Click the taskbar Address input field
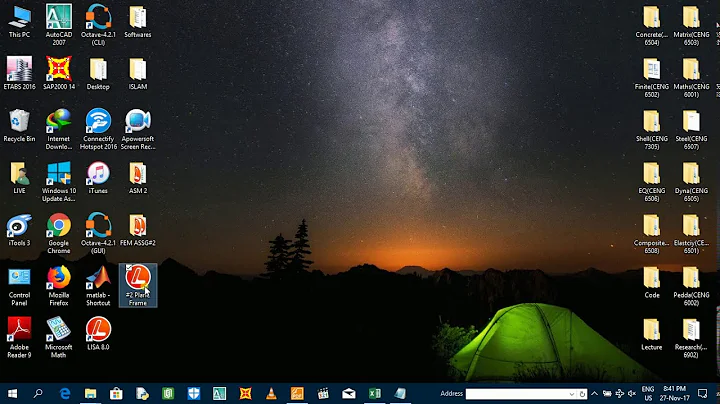The width and height of the screenshot is (720, 404). pos(517,394)
